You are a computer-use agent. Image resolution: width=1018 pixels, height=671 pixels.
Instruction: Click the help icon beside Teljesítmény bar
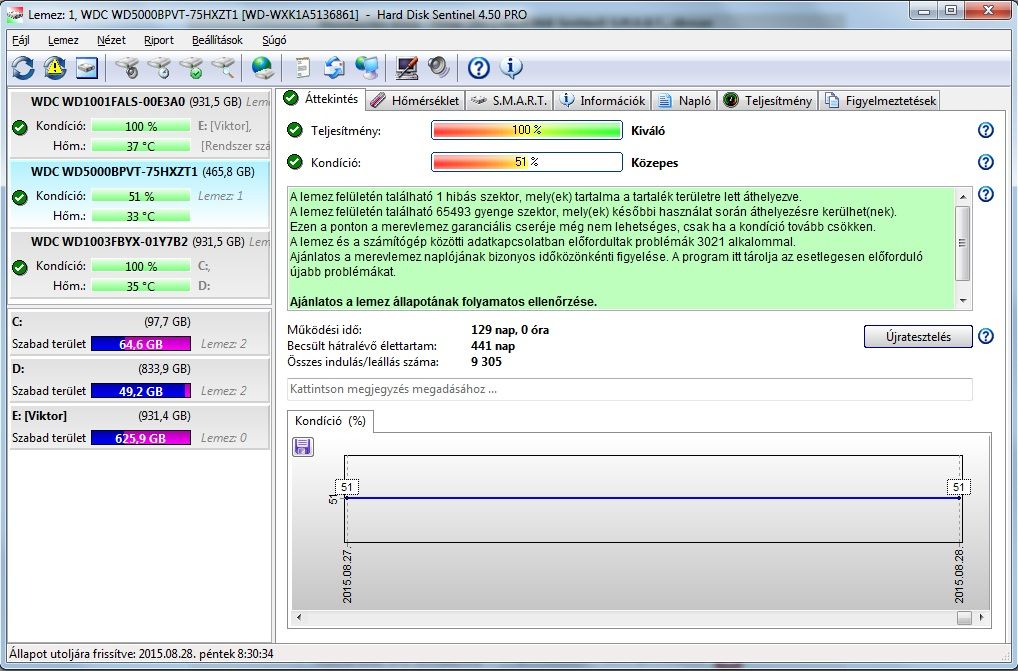tap(986, 130)
